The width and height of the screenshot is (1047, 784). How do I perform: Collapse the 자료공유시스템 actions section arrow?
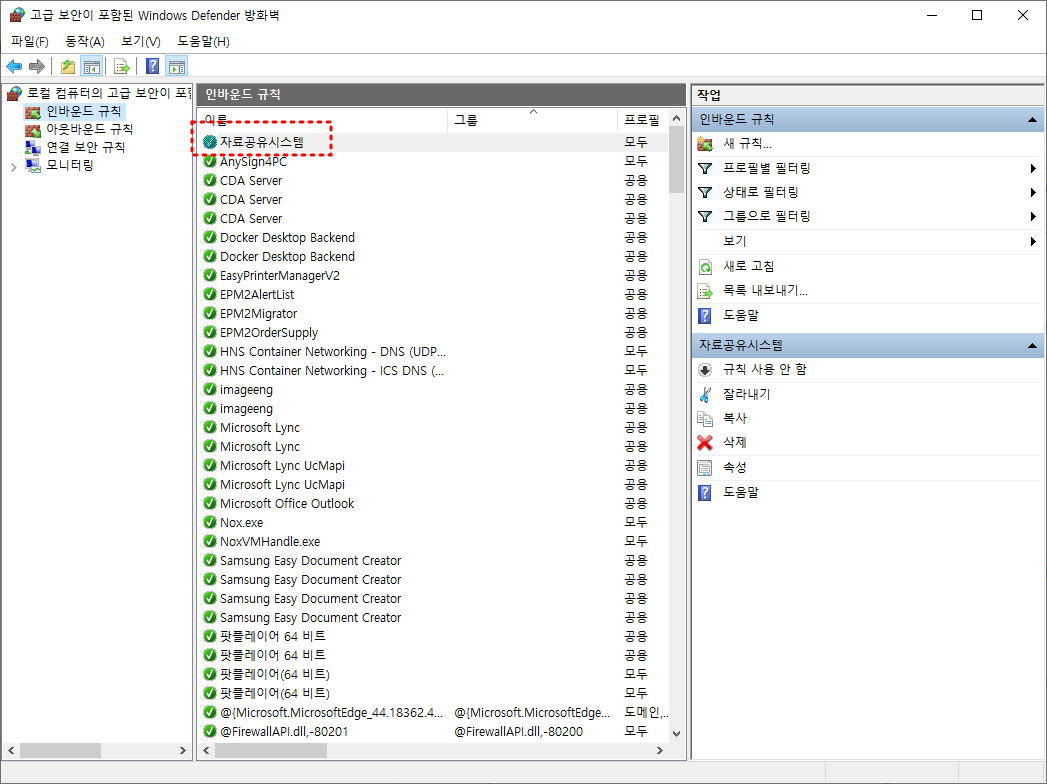pos(1032,346)
